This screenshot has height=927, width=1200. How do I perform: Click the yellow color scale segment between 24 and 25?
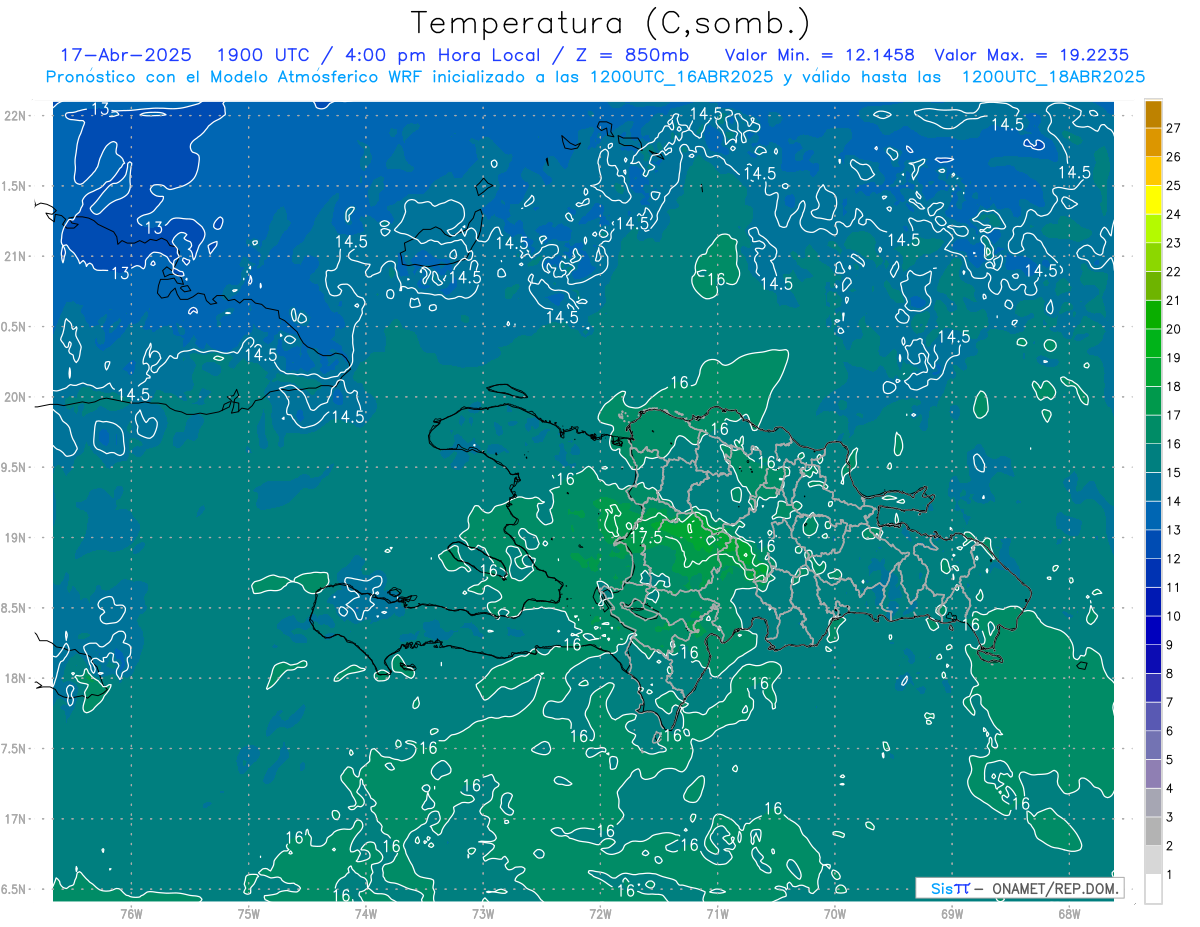(1153, 200)
